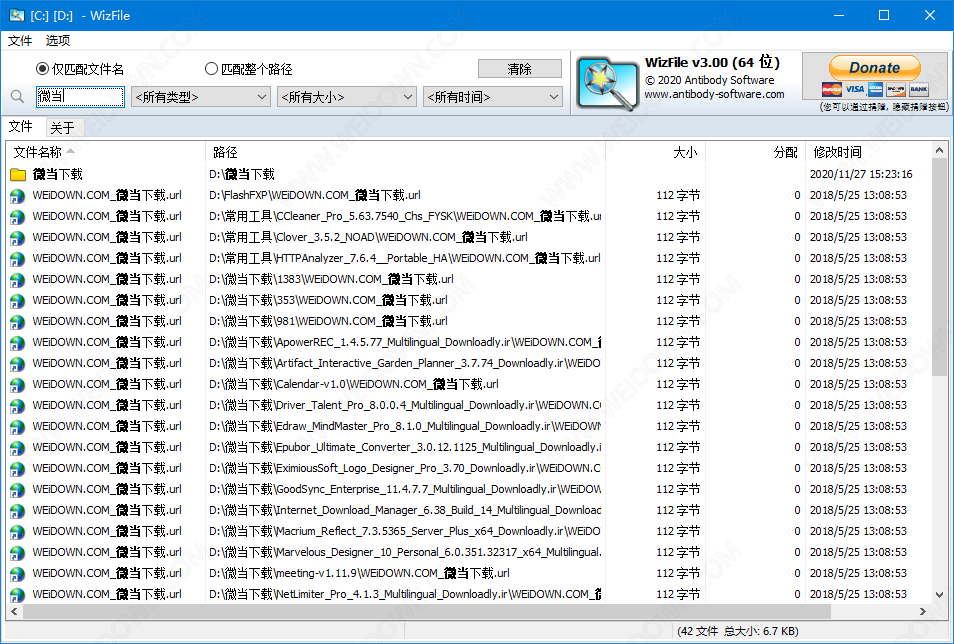
Task: Click status text 42 文件 总大小: 6.7 KB
Action: [x=737, y=631]
